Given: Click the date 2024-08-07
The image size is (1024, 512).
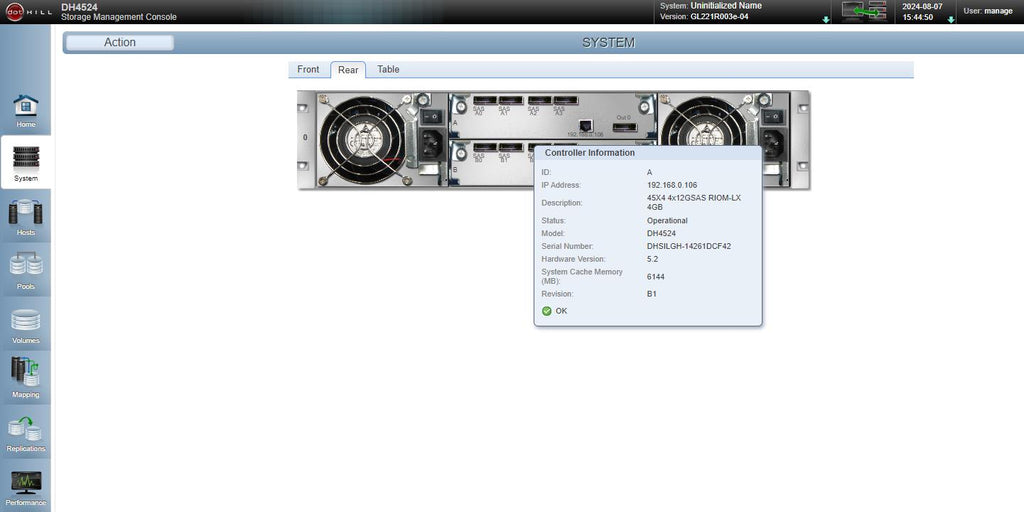Looking at the screenshot, I should (922, 7).
